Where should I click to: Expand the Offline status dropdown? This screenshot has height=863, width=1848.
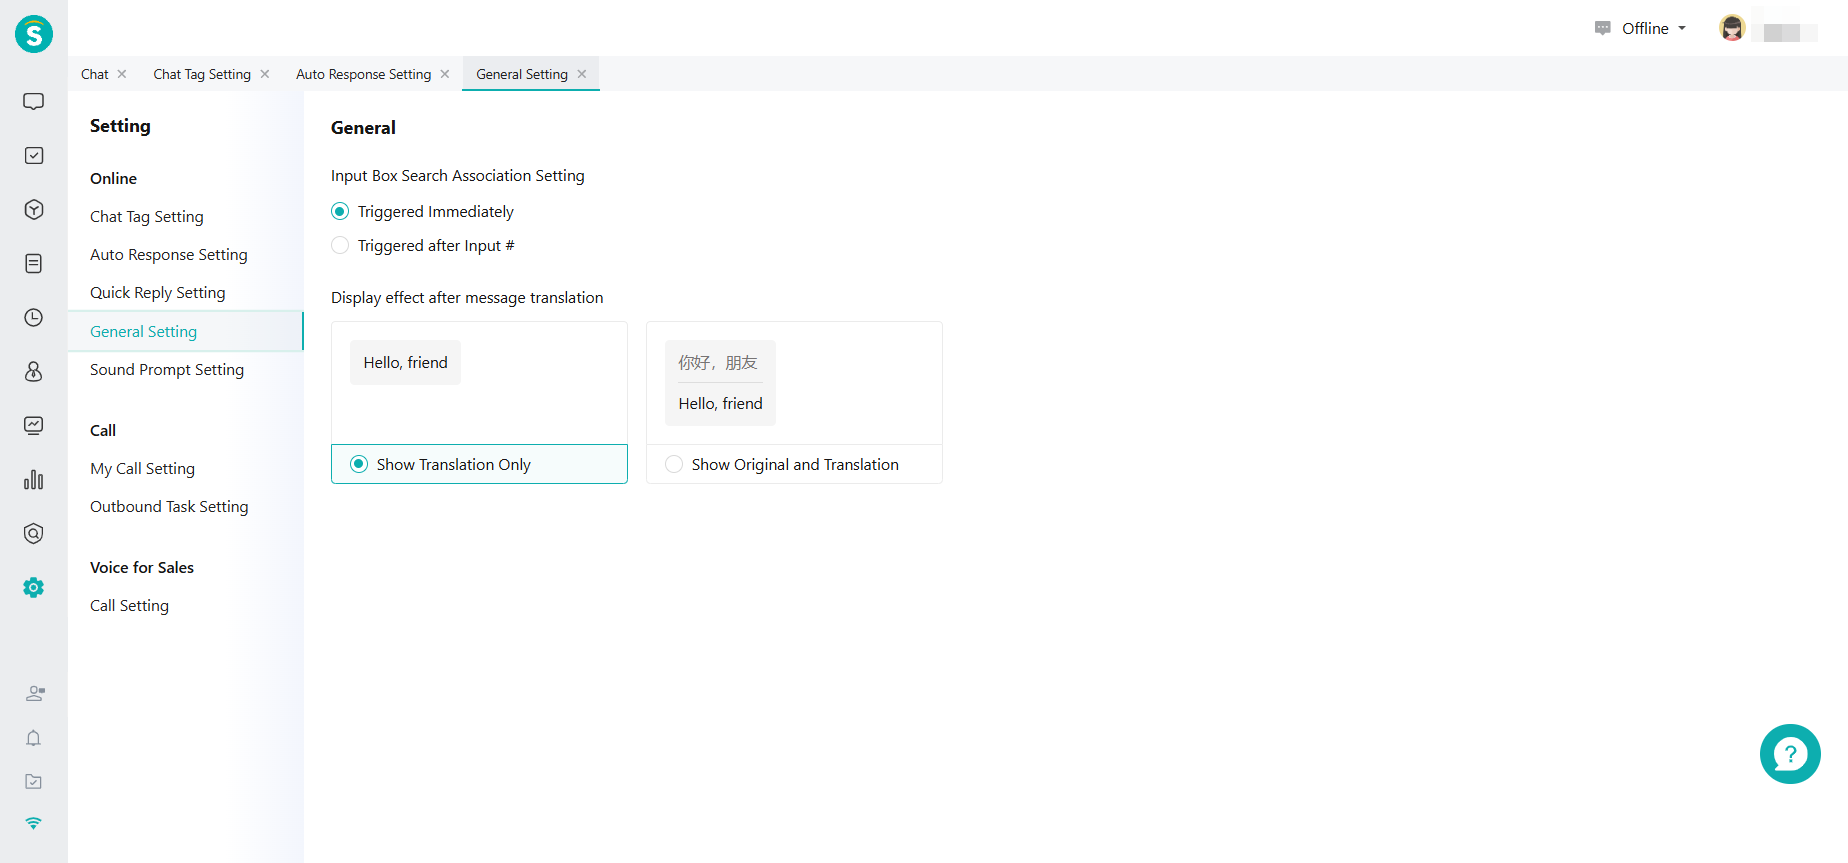click(1653, 28)
